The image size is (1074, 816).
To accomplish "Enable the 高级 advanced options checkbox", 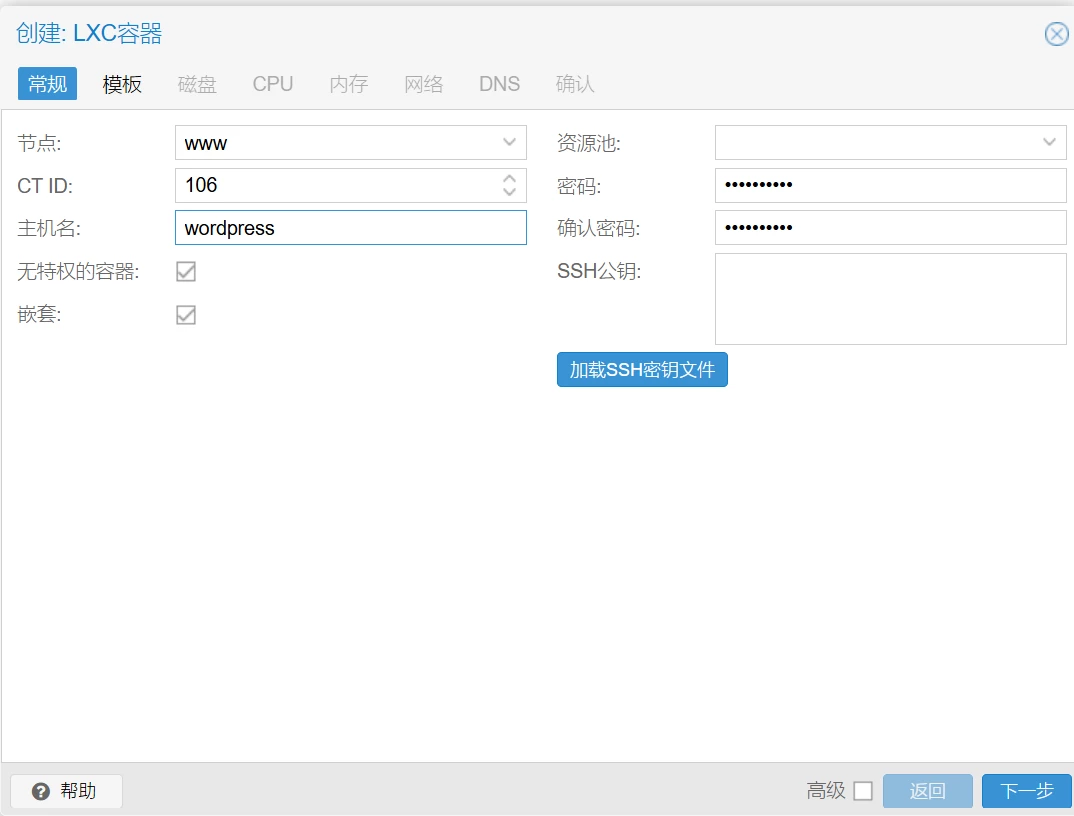I will point(863,791).
